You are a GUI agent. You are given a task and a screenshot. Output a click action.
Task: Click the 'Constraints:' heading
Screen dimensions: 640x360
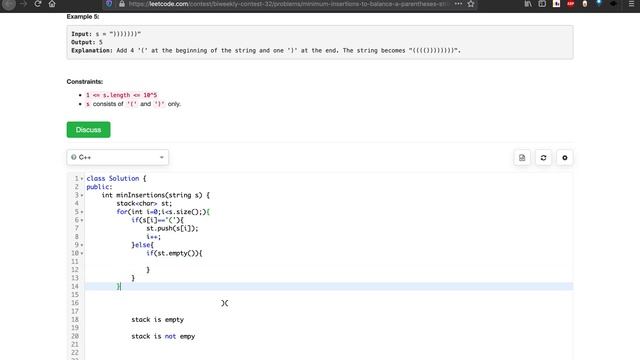(x=85, y=82)
